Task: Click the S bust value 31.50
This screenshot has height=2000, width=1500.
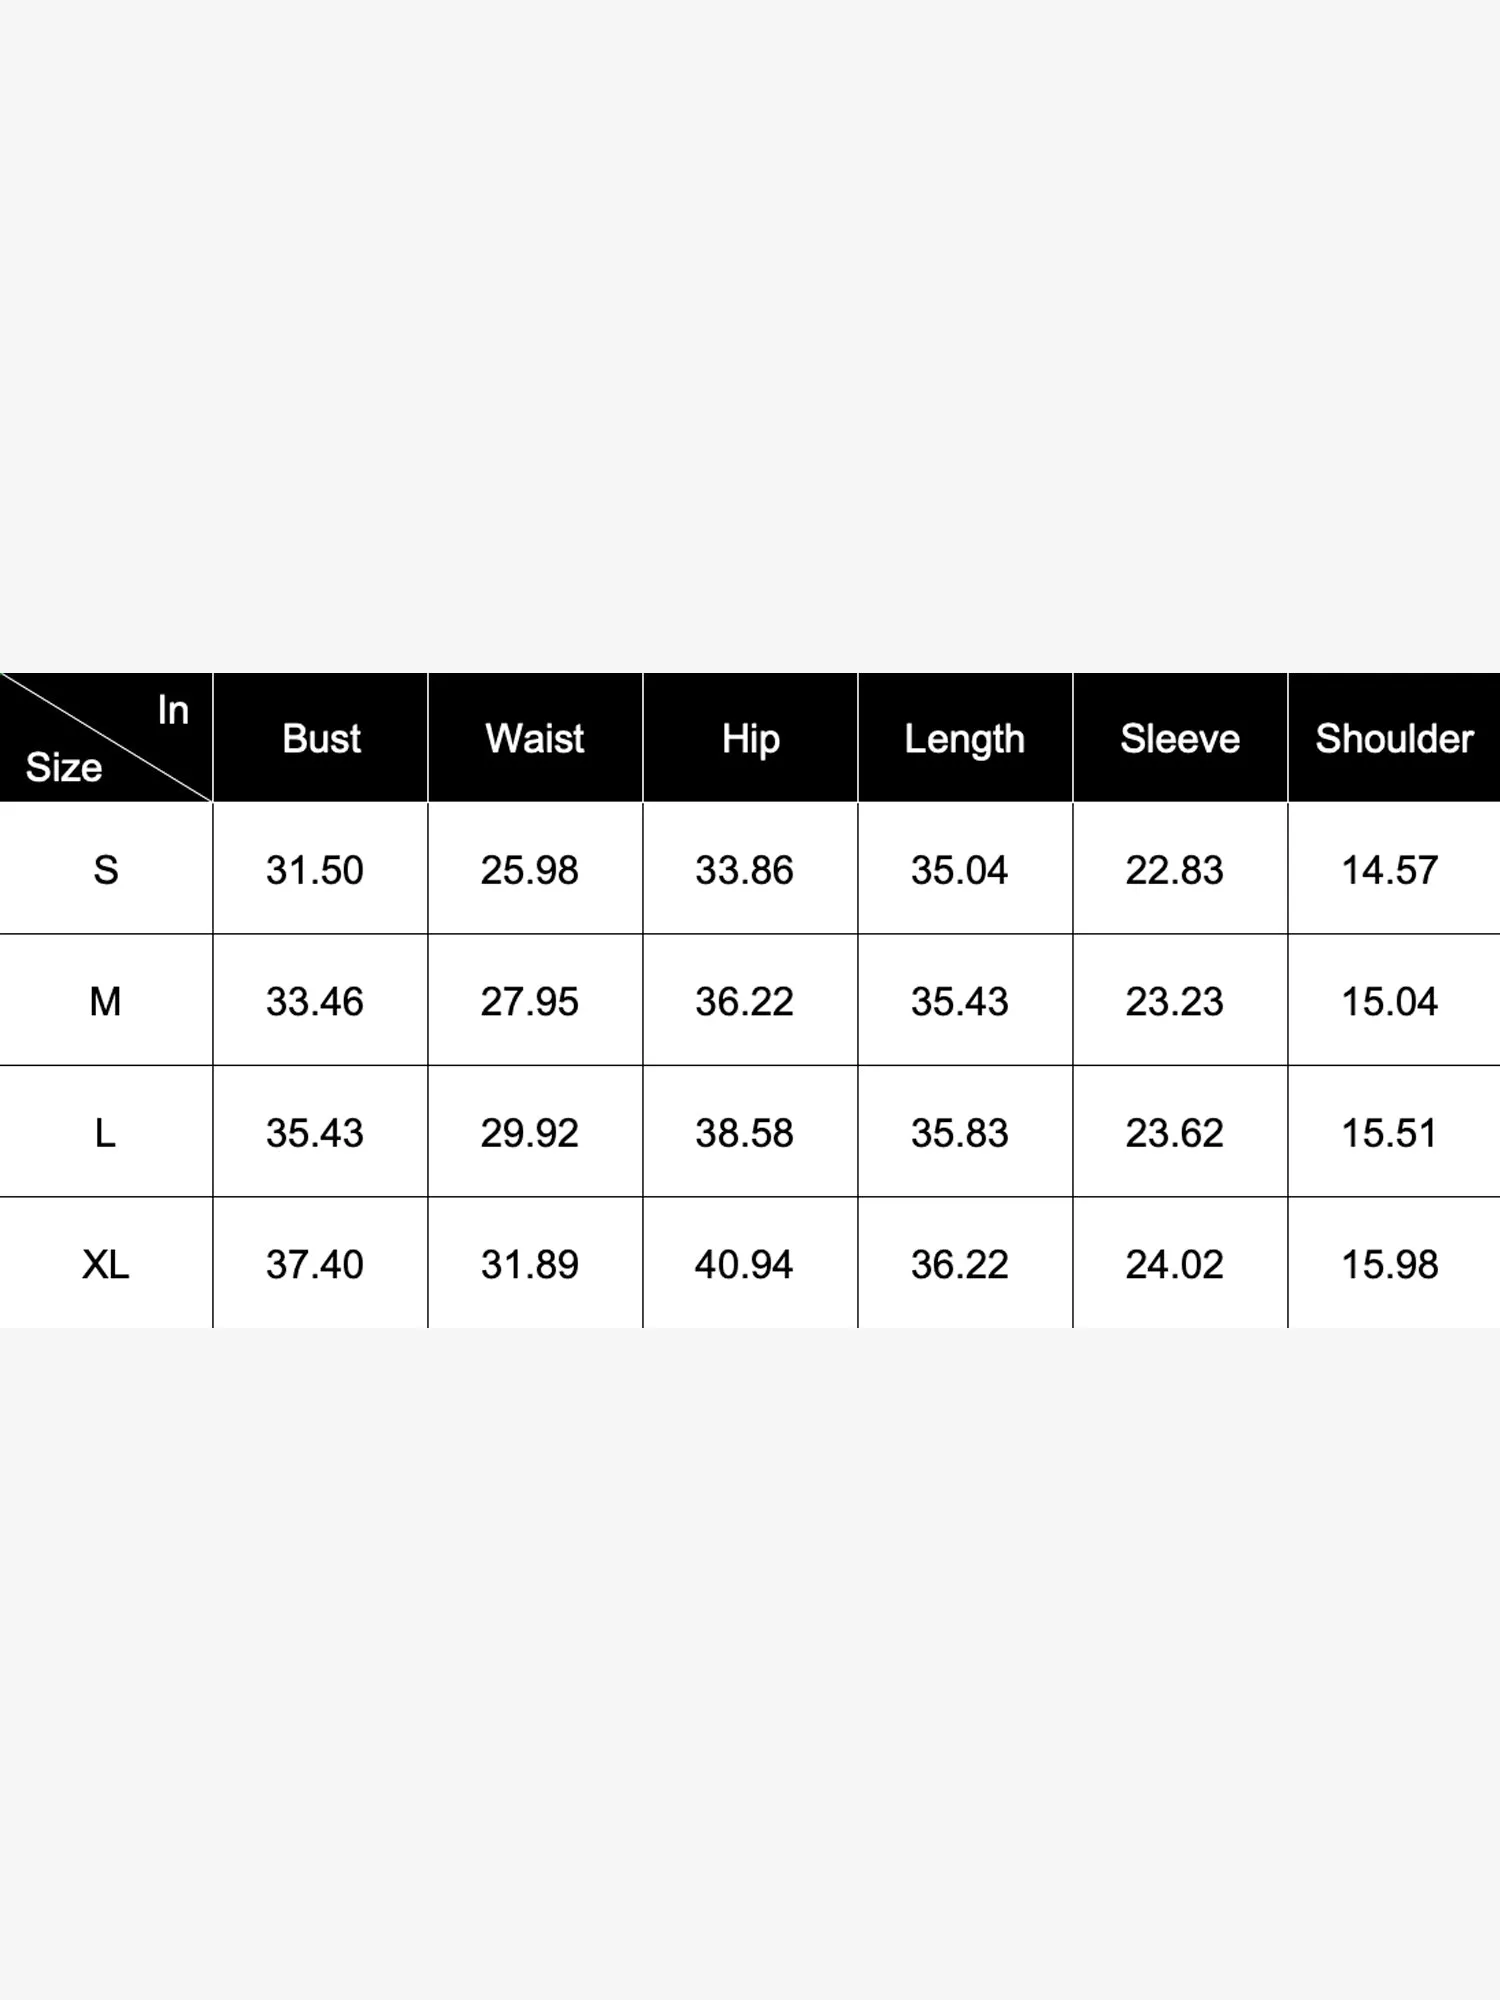Action: point(315,870)
